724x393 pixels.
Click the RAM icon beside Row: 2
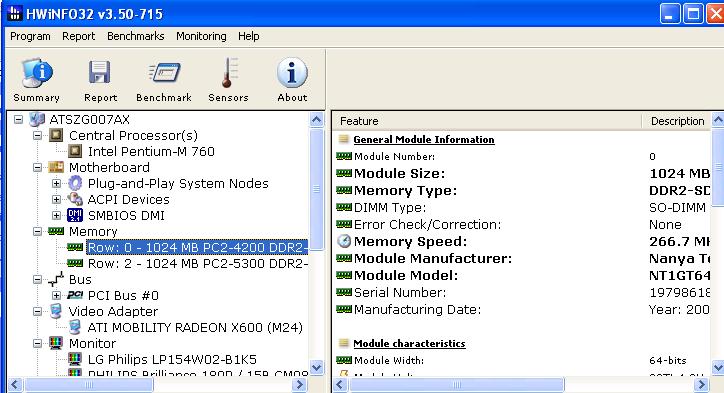coord(75,263)
